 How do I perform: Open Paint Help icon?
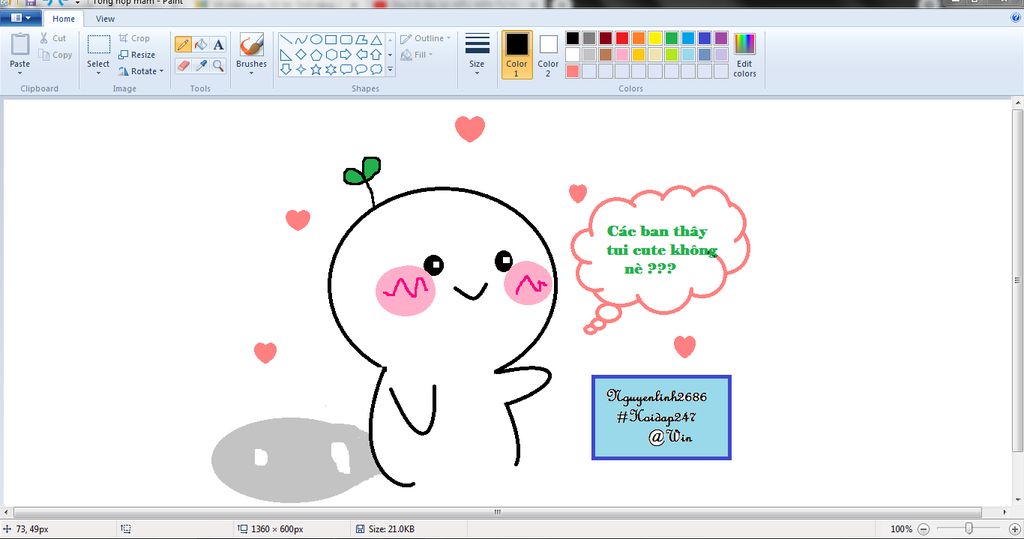click(x=1016, y=18)
